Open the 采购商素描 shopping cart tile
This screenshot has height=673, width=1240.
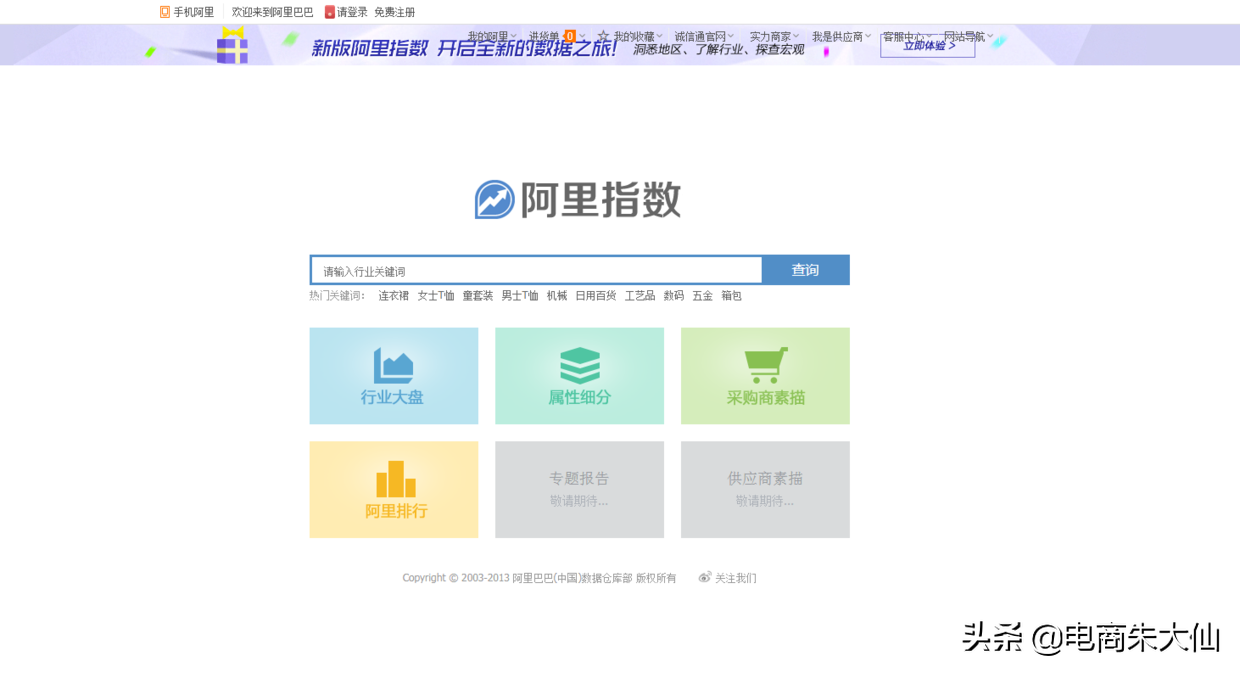coord(765,376)
